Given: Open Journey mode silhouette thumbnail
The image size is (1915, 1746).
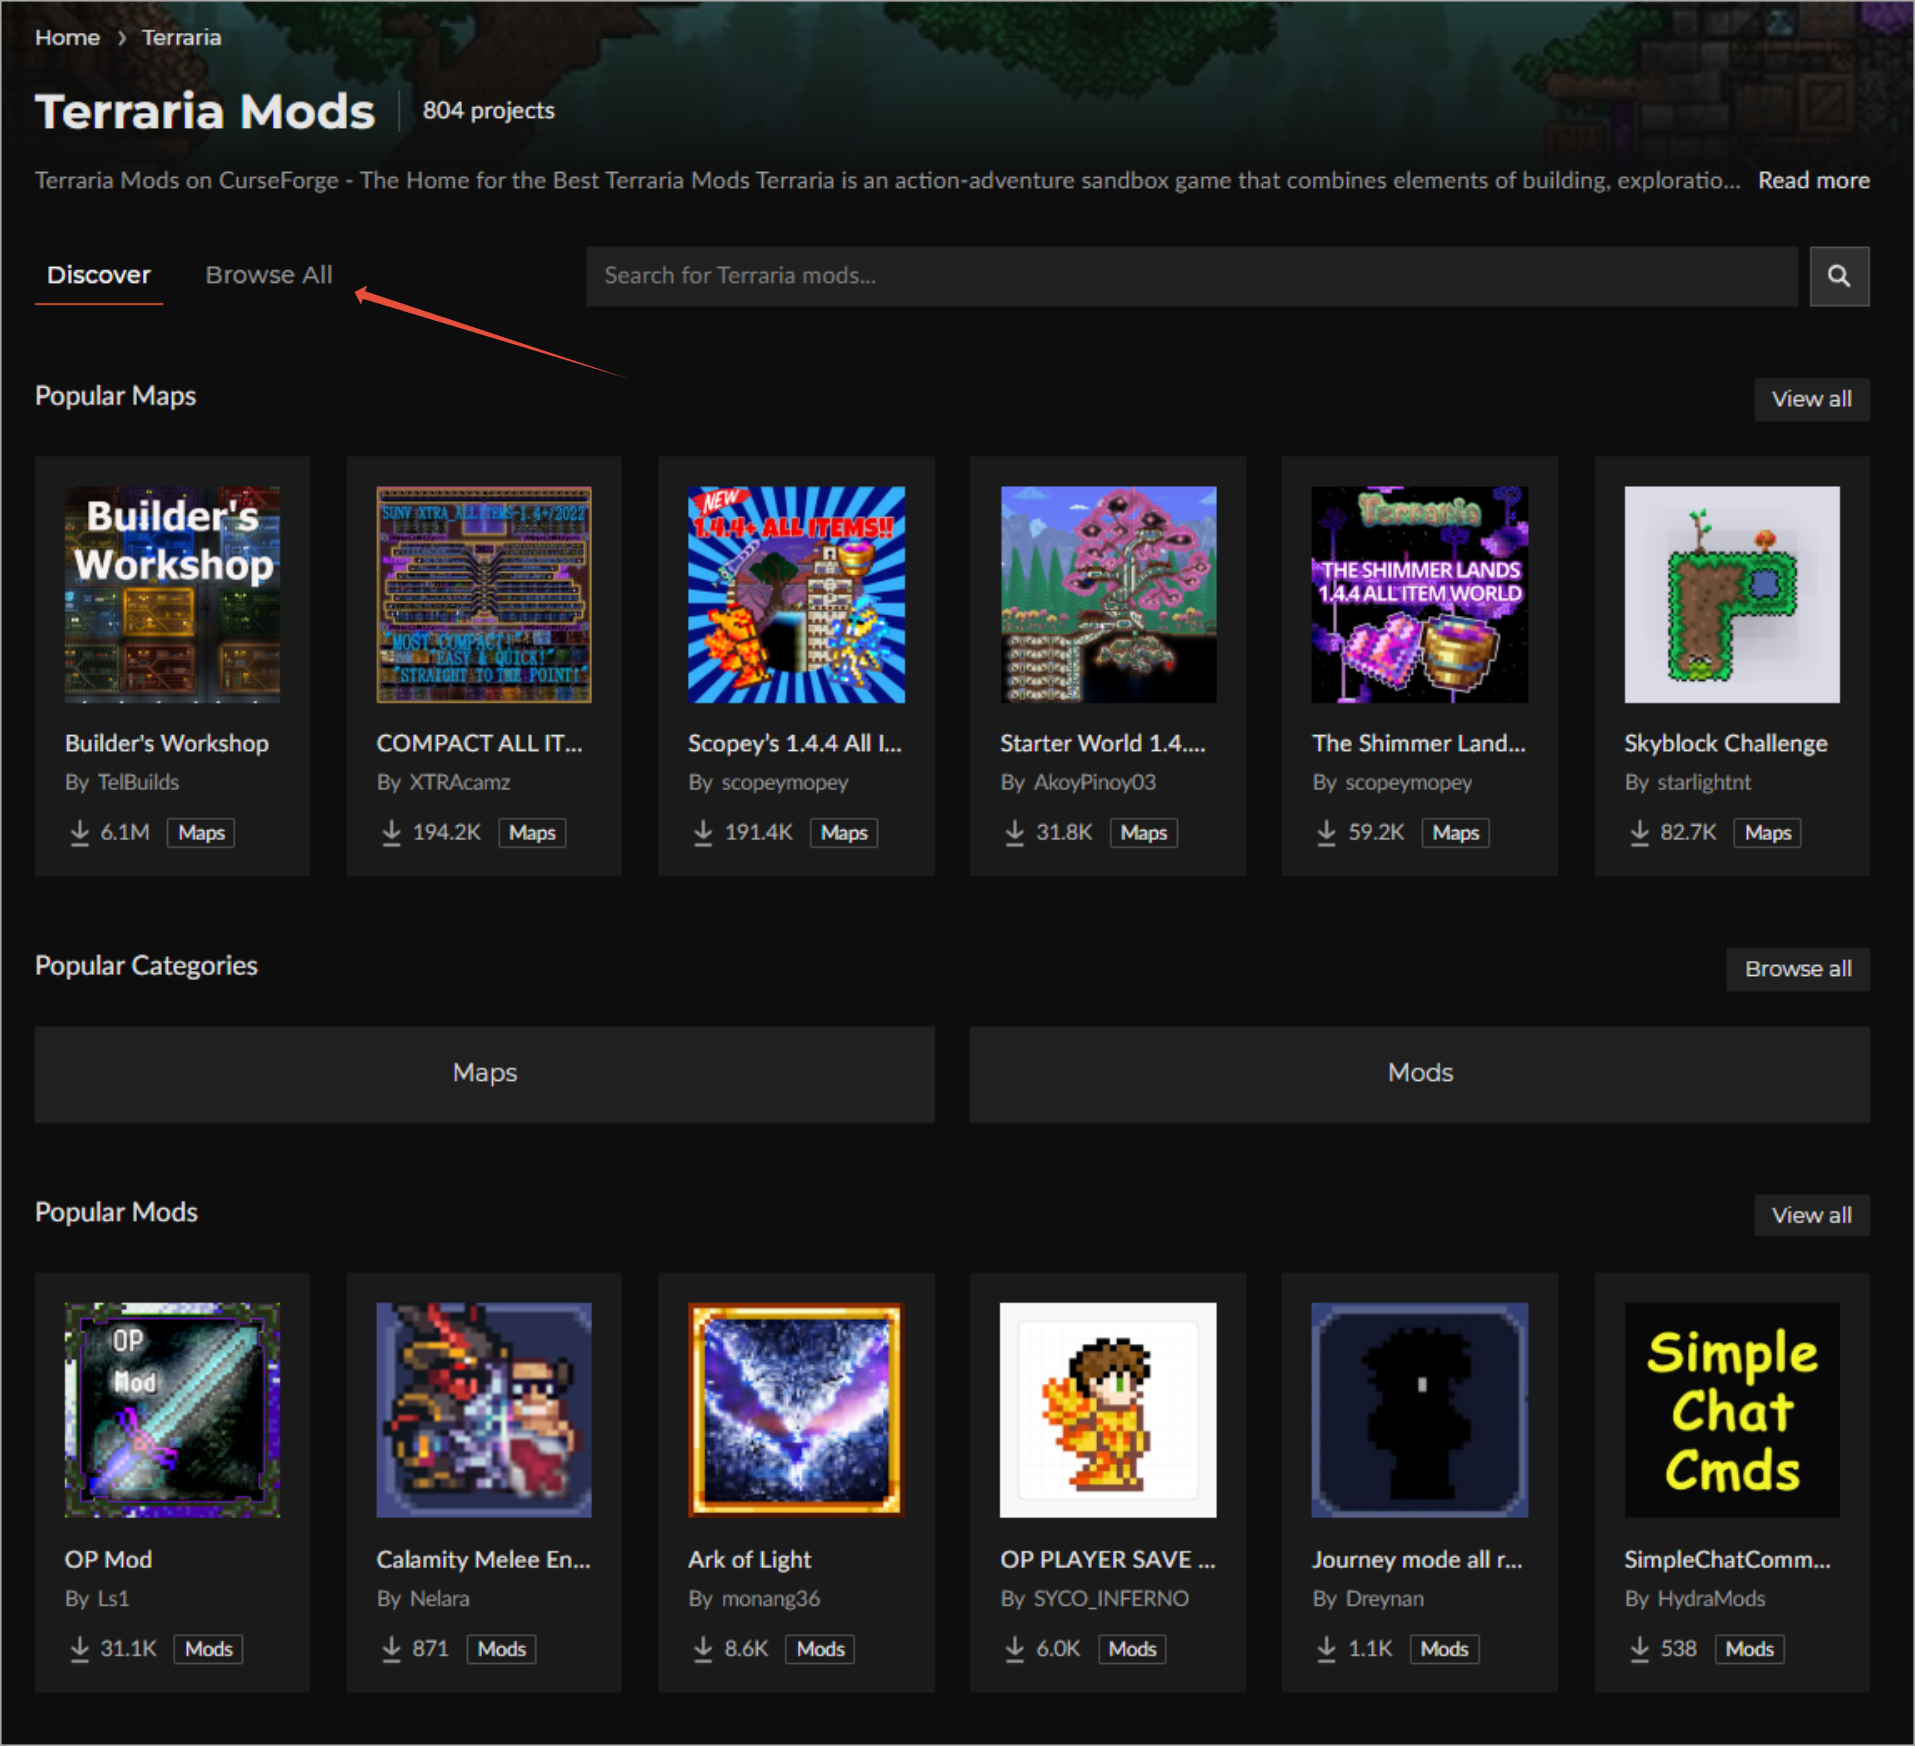Looking at the screenshot, I should (1420, 1410).
